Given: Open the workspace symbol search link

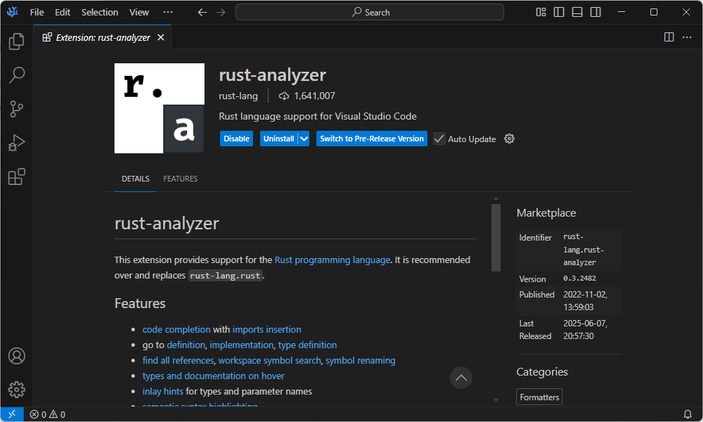Looking at the screenshot, I should click(x=269, y=361).
